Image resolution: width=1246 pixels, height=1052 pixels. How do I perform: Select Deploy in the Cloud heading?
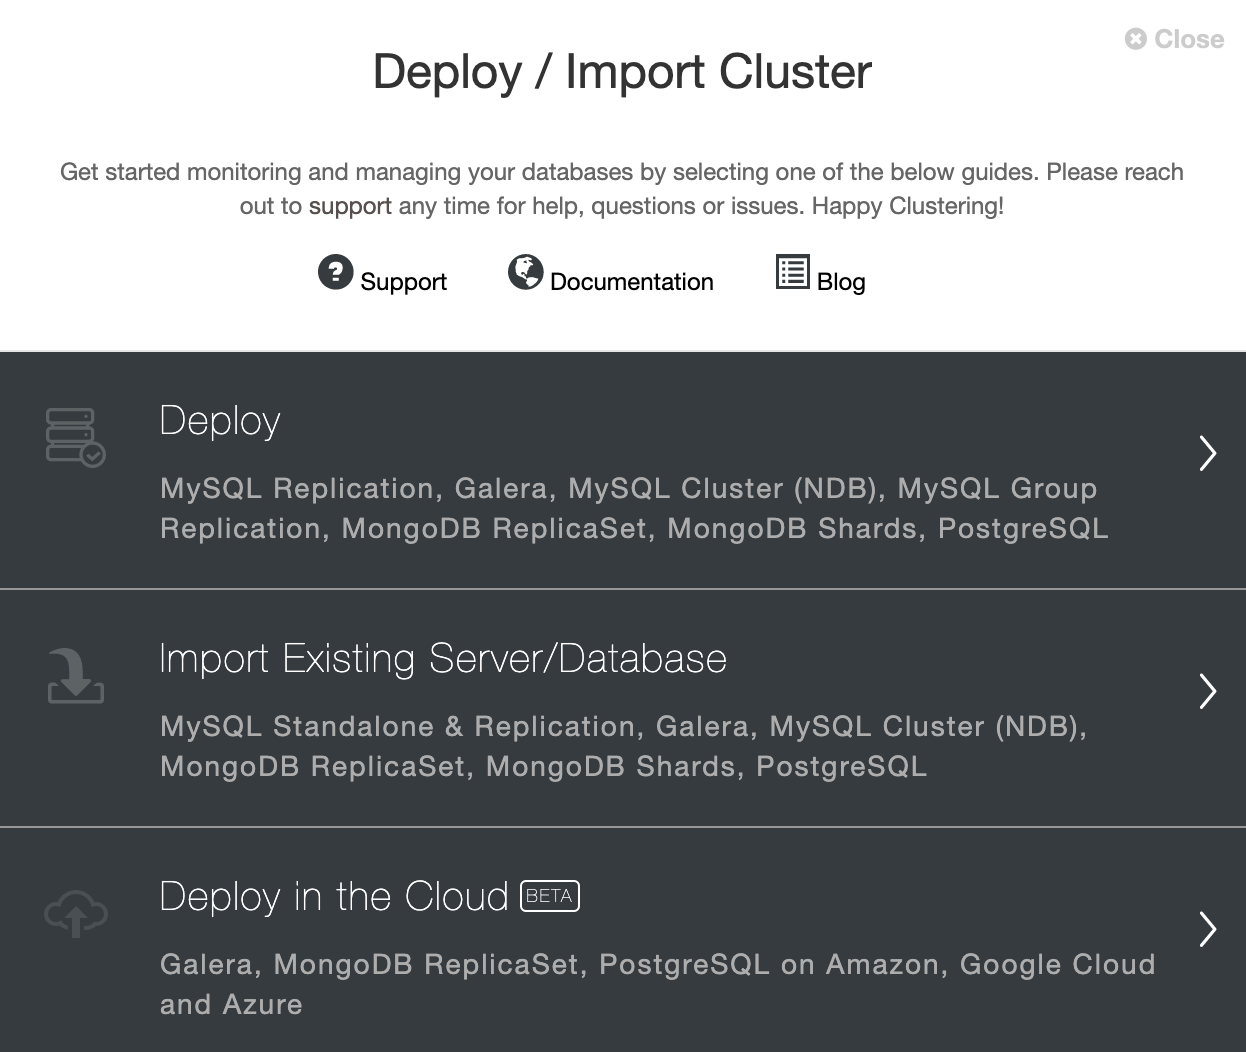(x=334, y=897)
